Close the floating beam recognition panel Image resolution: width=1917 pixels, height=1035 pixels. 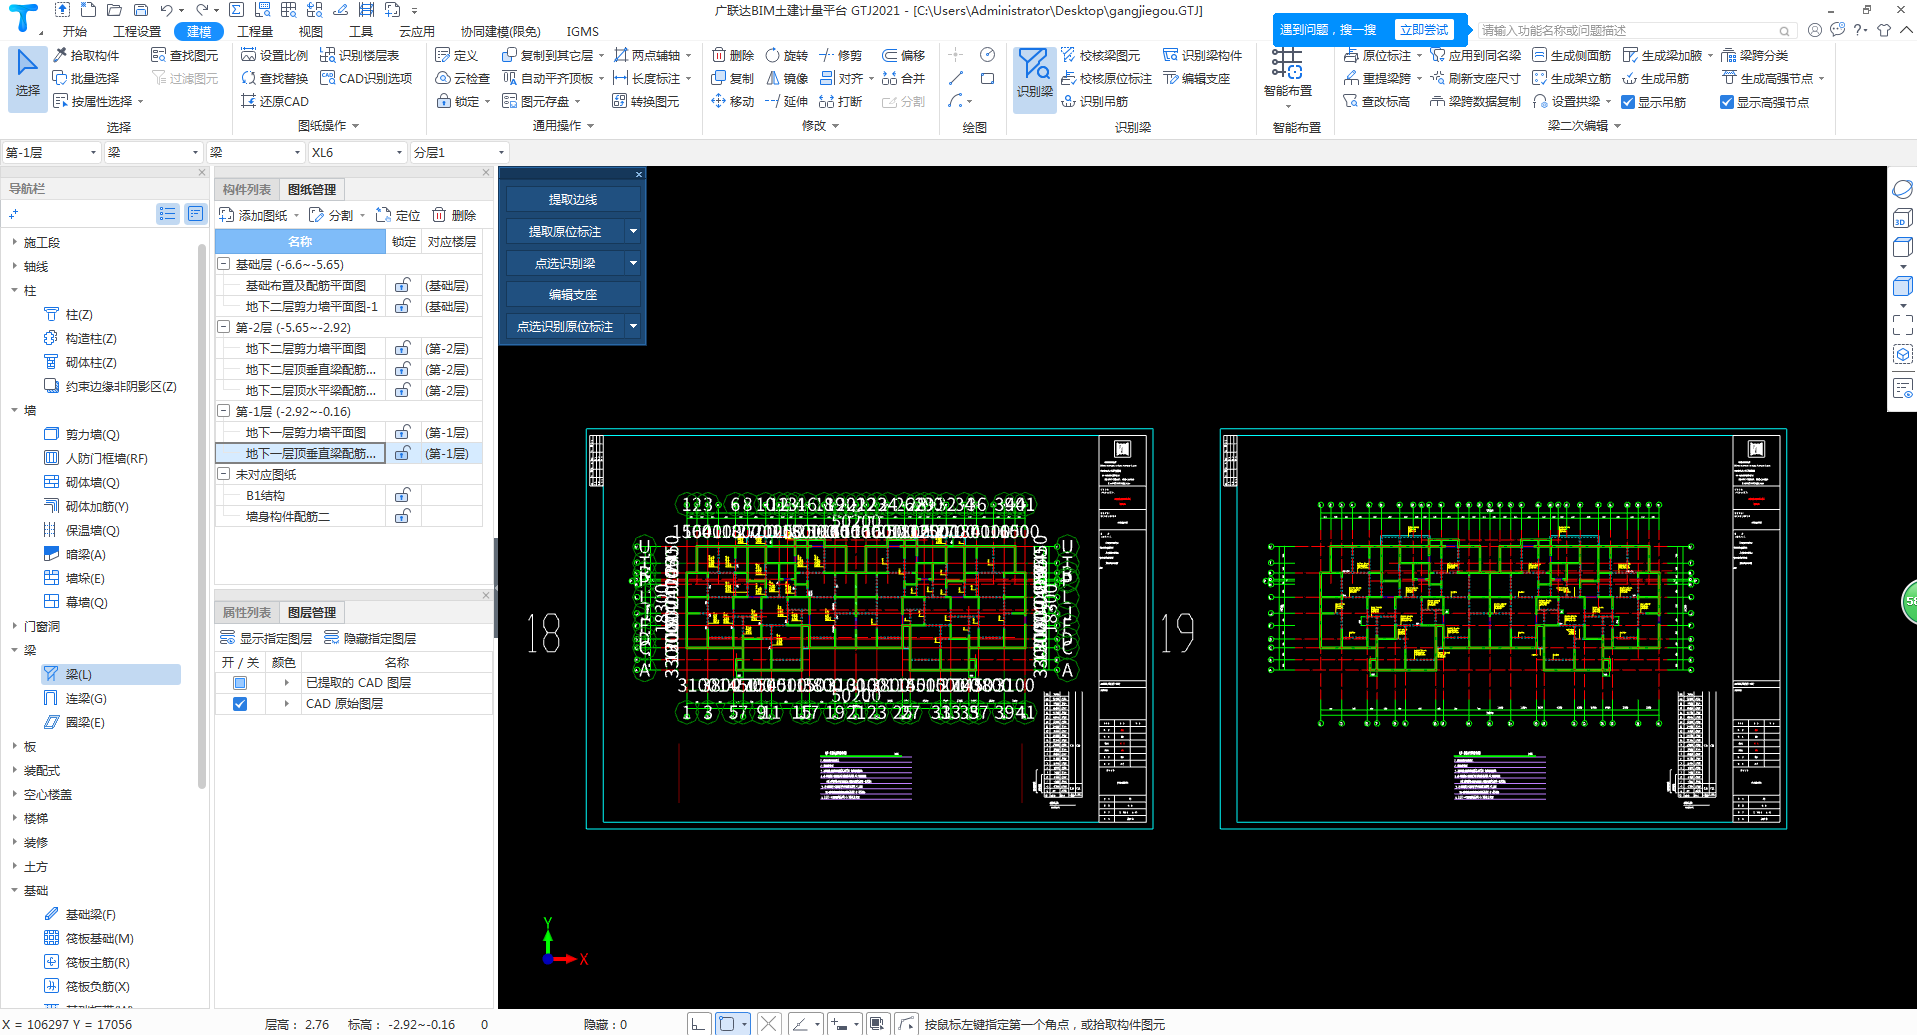638,174
